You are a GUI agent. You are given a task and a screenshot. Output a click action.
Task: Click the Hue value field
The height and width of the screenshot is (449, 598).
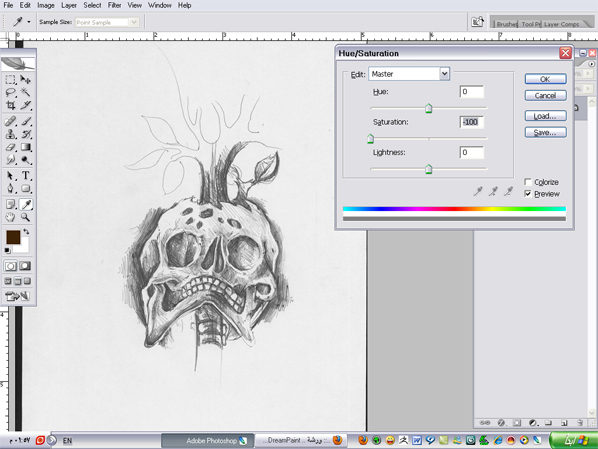point(472,92)
